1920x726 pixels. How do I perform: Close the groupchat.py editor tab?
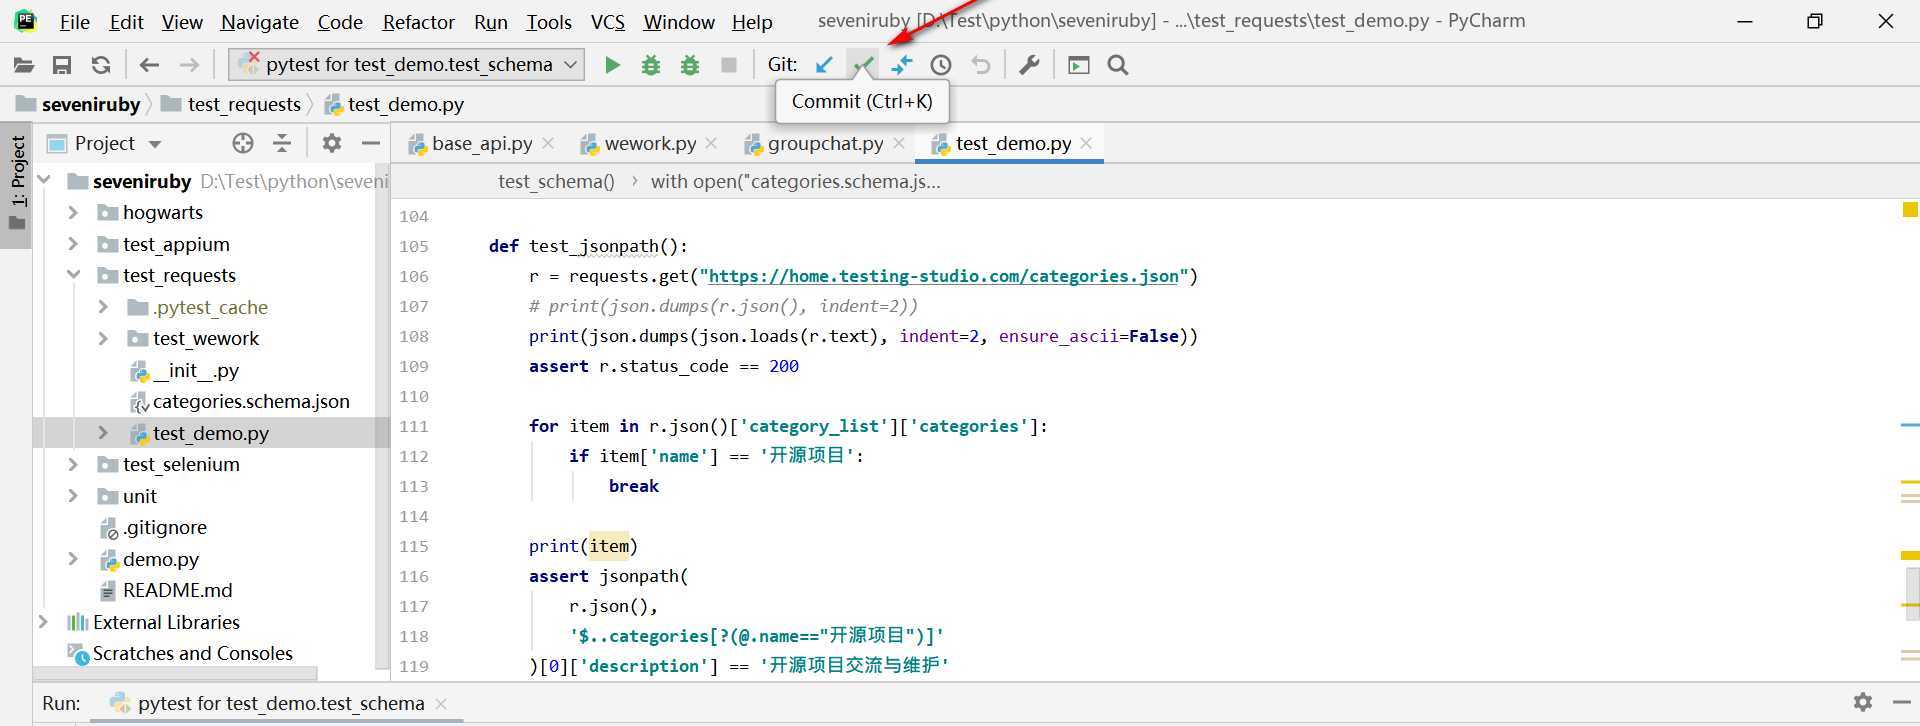(899, 143)
